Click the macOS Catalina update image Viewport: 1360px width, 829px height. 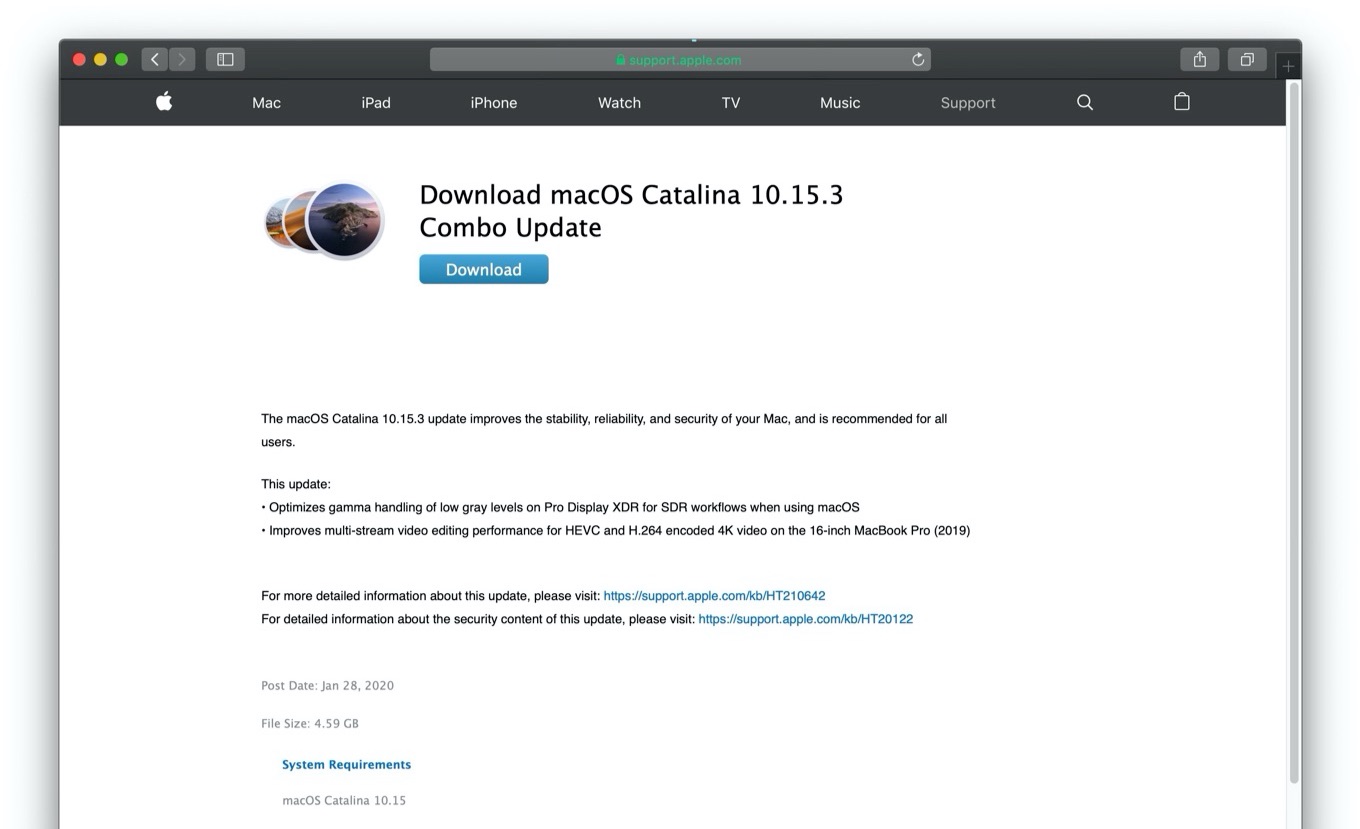[325, 220]
